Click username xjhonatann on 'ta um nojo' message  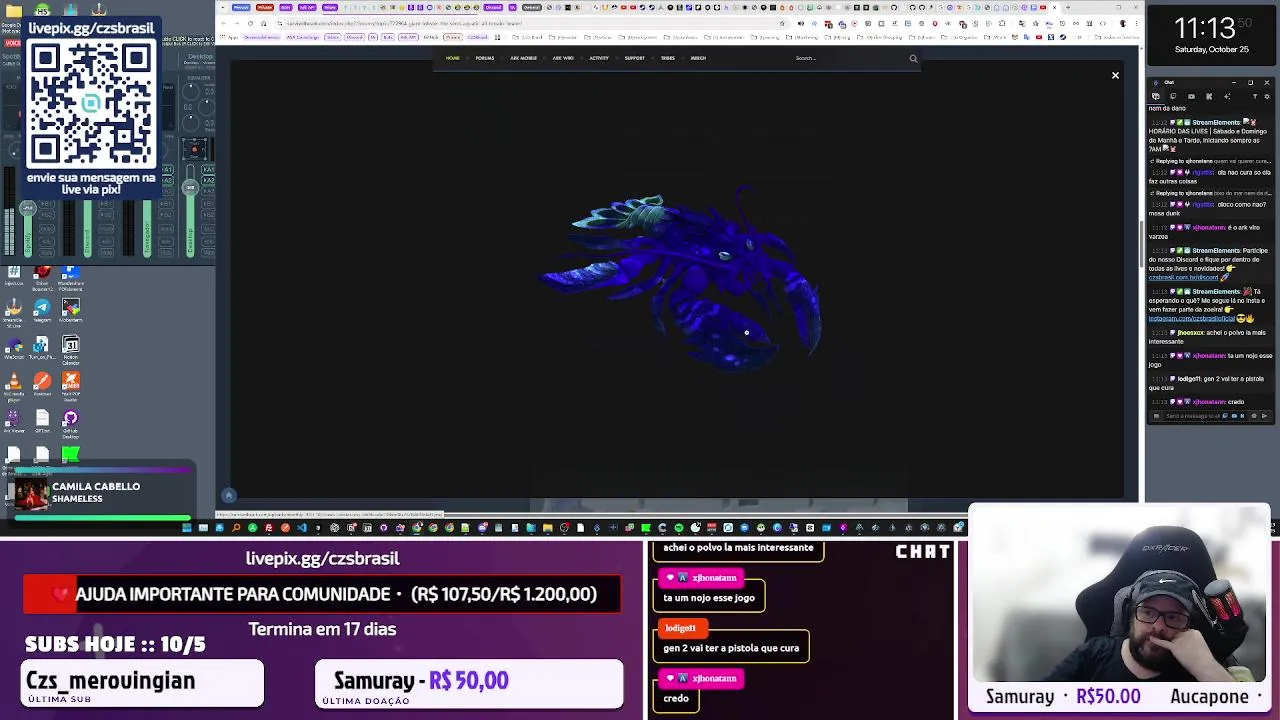(1209, 355)
